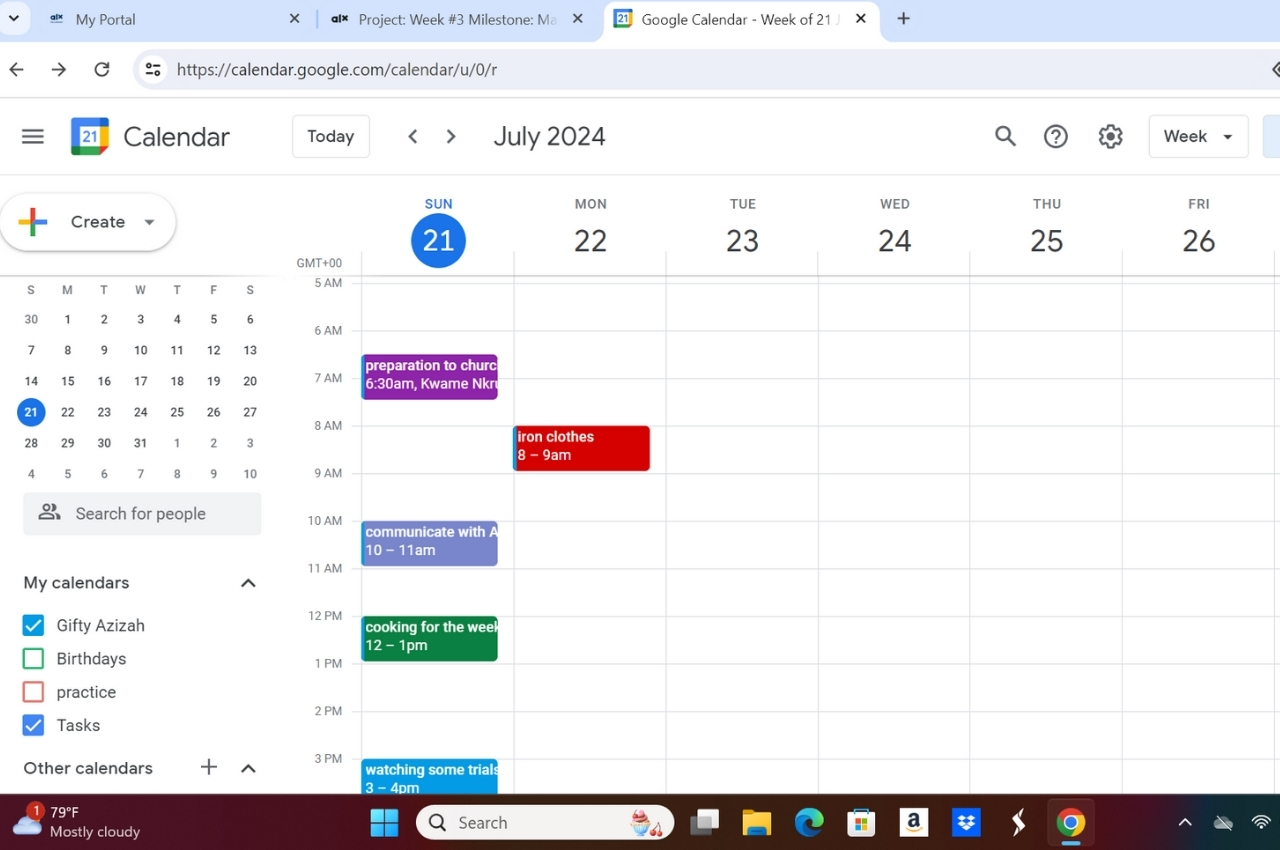Collapse the Other calendars section
1280x850 pixels.
[x=248, y=768]
